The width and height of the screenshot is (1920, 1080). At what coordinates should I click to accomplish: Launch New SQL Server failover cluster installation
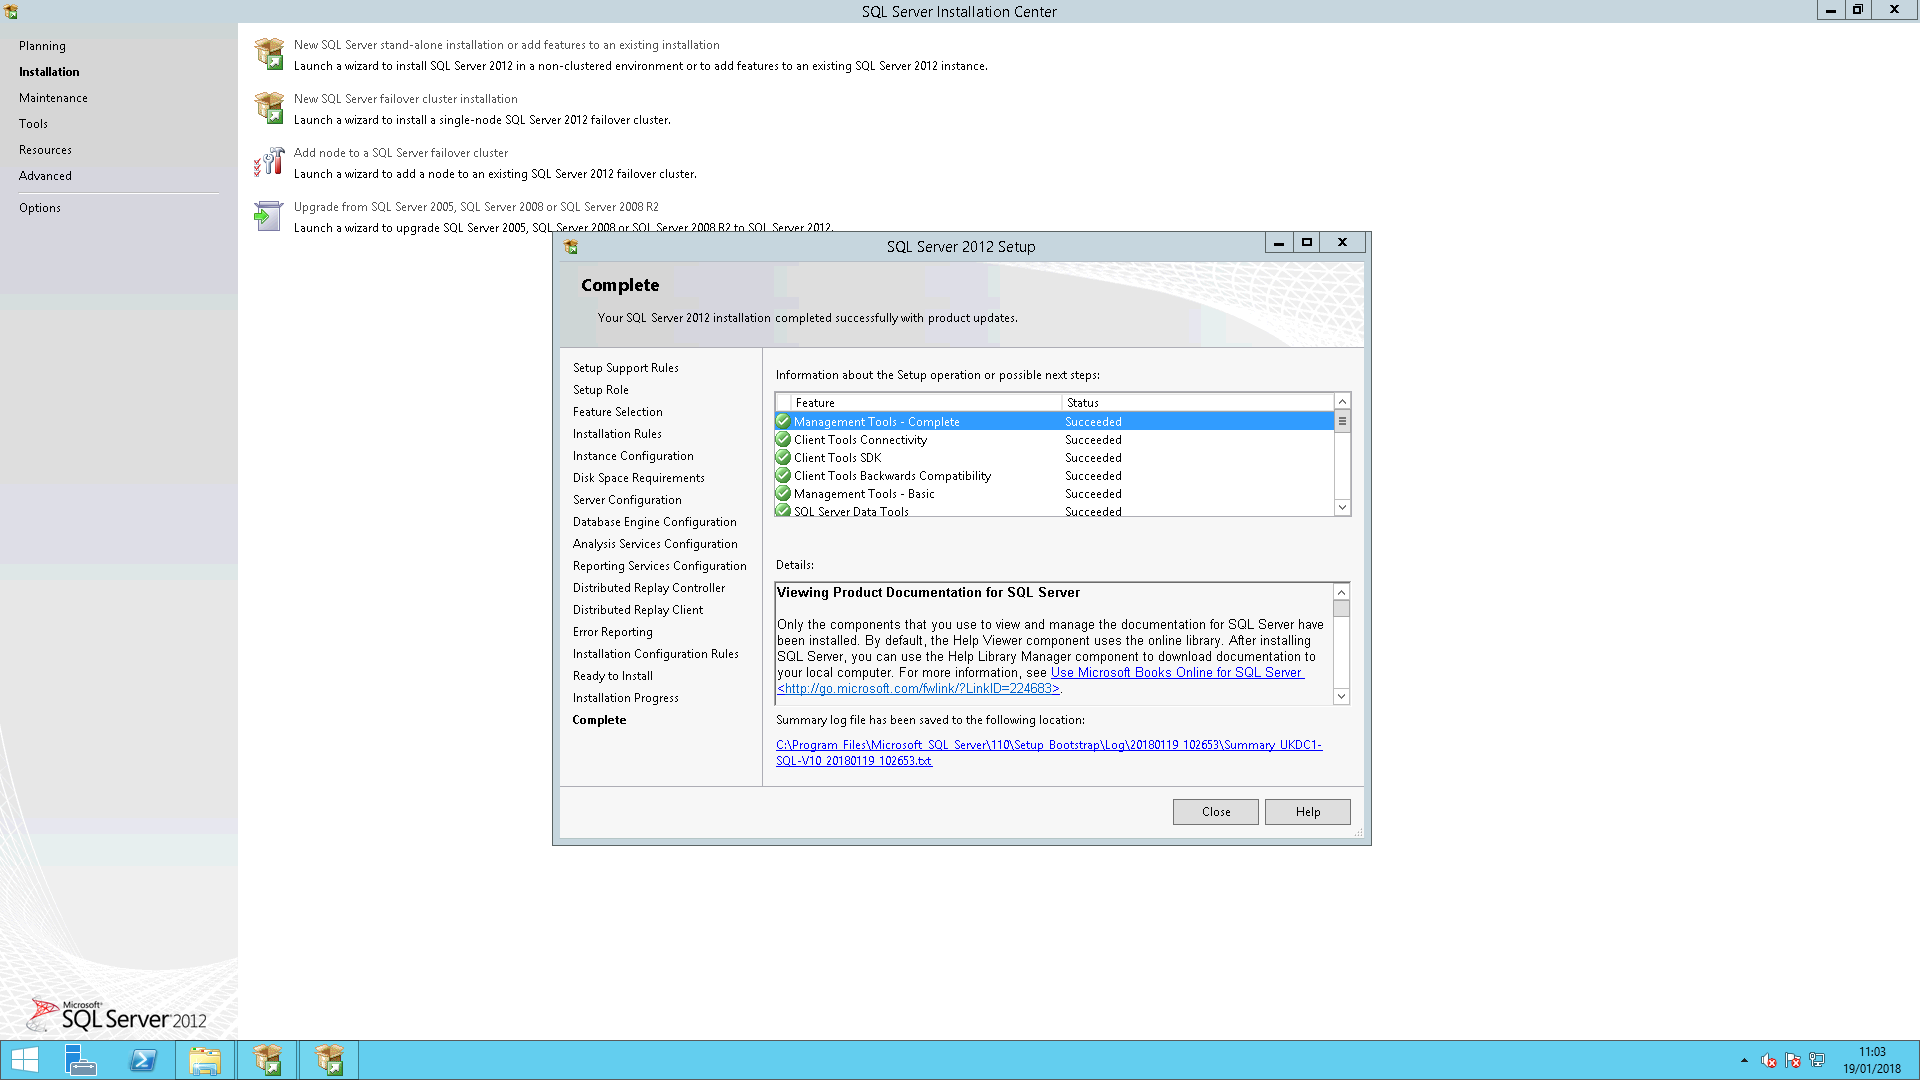405,99
